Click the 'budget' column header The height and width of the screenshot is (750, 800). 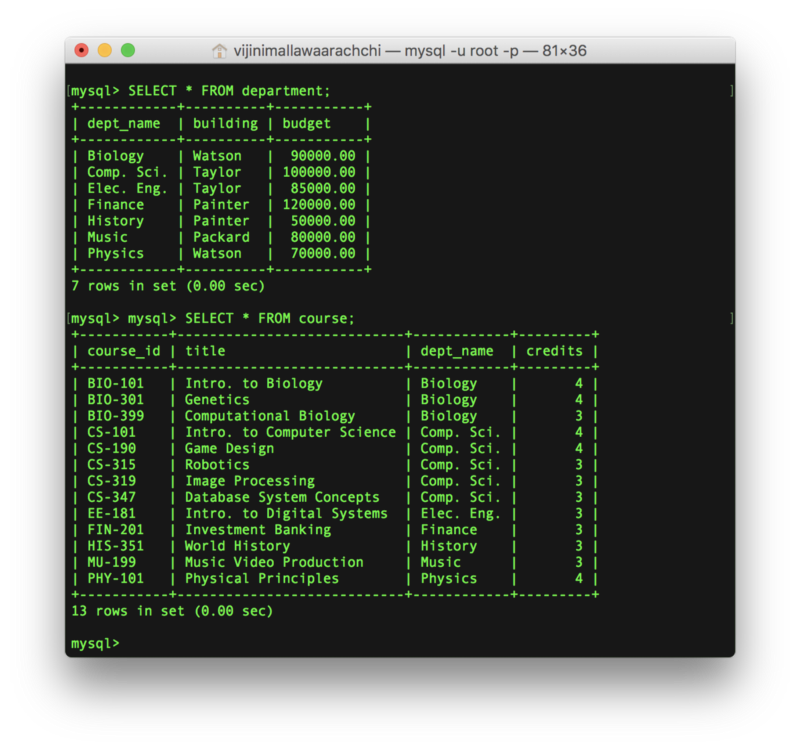[306, 124]
